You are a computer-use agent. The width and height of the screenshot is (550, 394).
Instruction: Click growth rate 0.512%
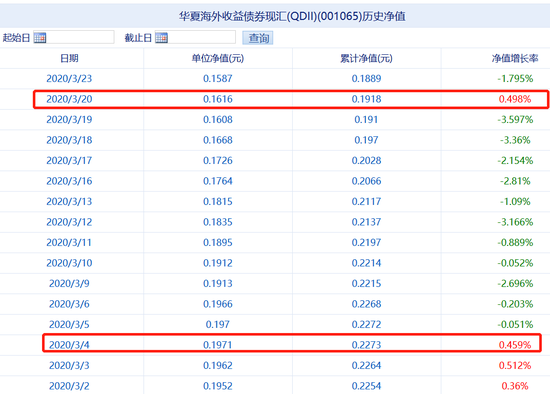coord(515,366)
